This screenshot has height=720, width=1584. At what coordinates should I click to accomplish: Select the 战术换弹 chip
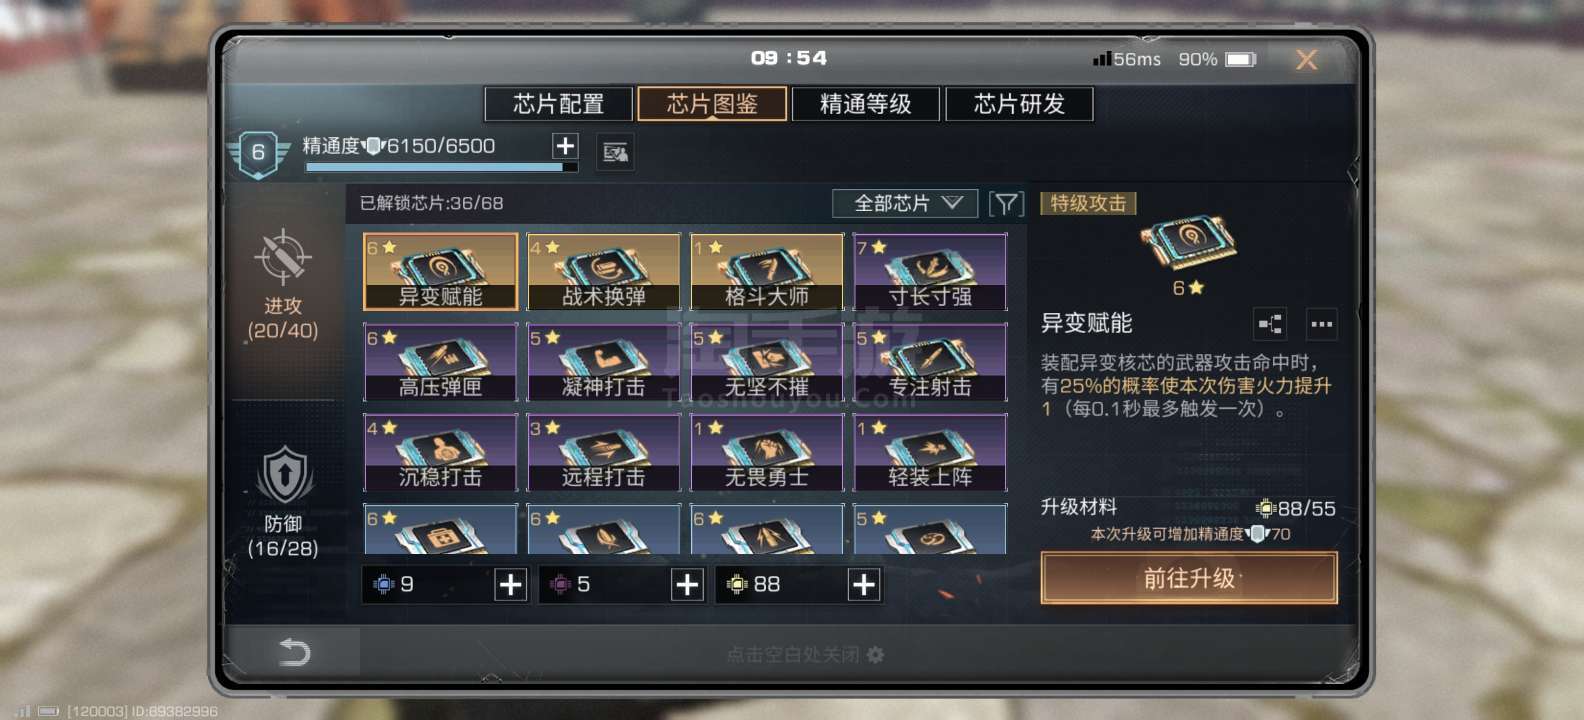(603, 272)
